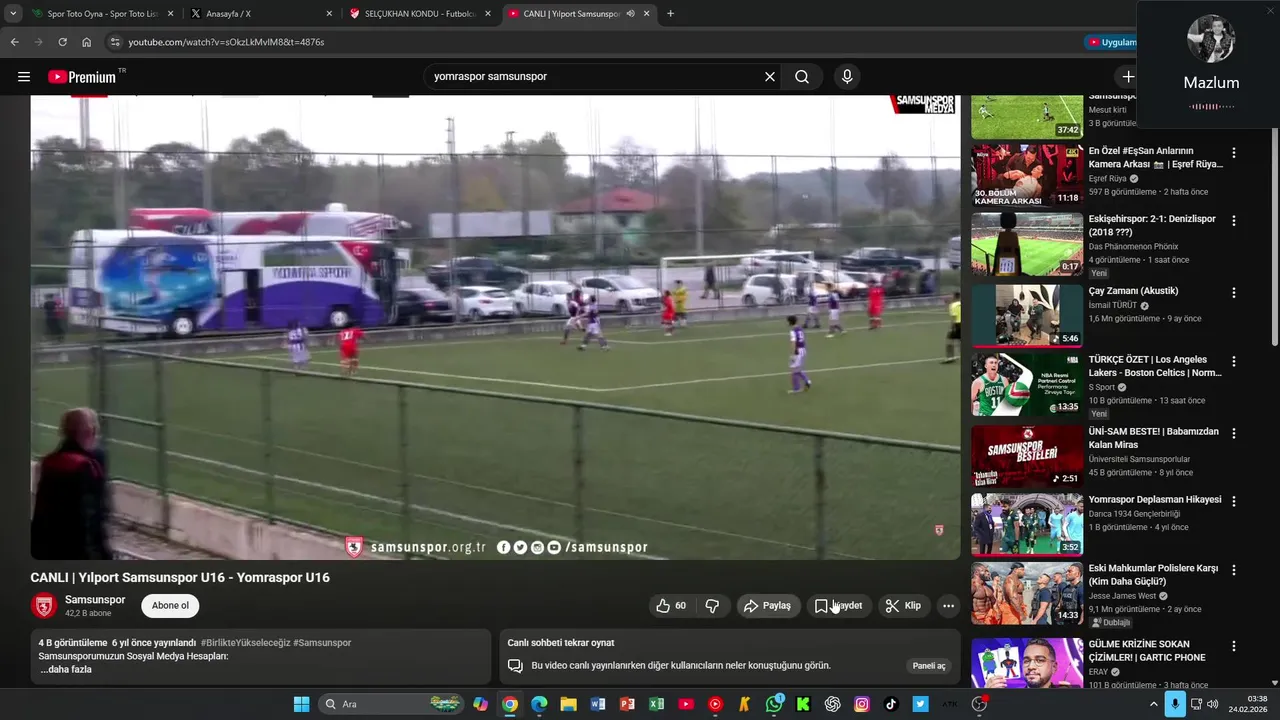The height and width of the screenshot is (720, 1280).
Task: Click the #Samsunspor hashtag
Action: (322, 643)
